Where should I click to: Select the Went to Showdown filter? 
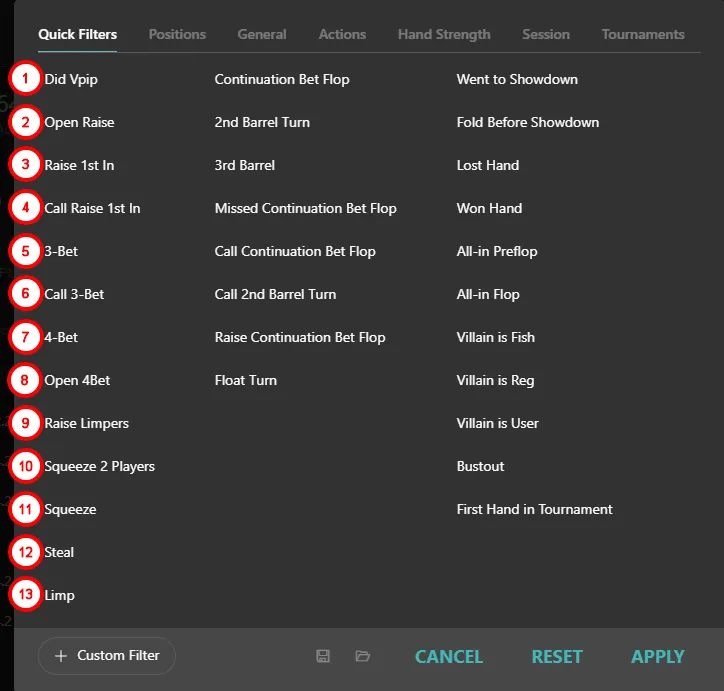coord(517,79)
